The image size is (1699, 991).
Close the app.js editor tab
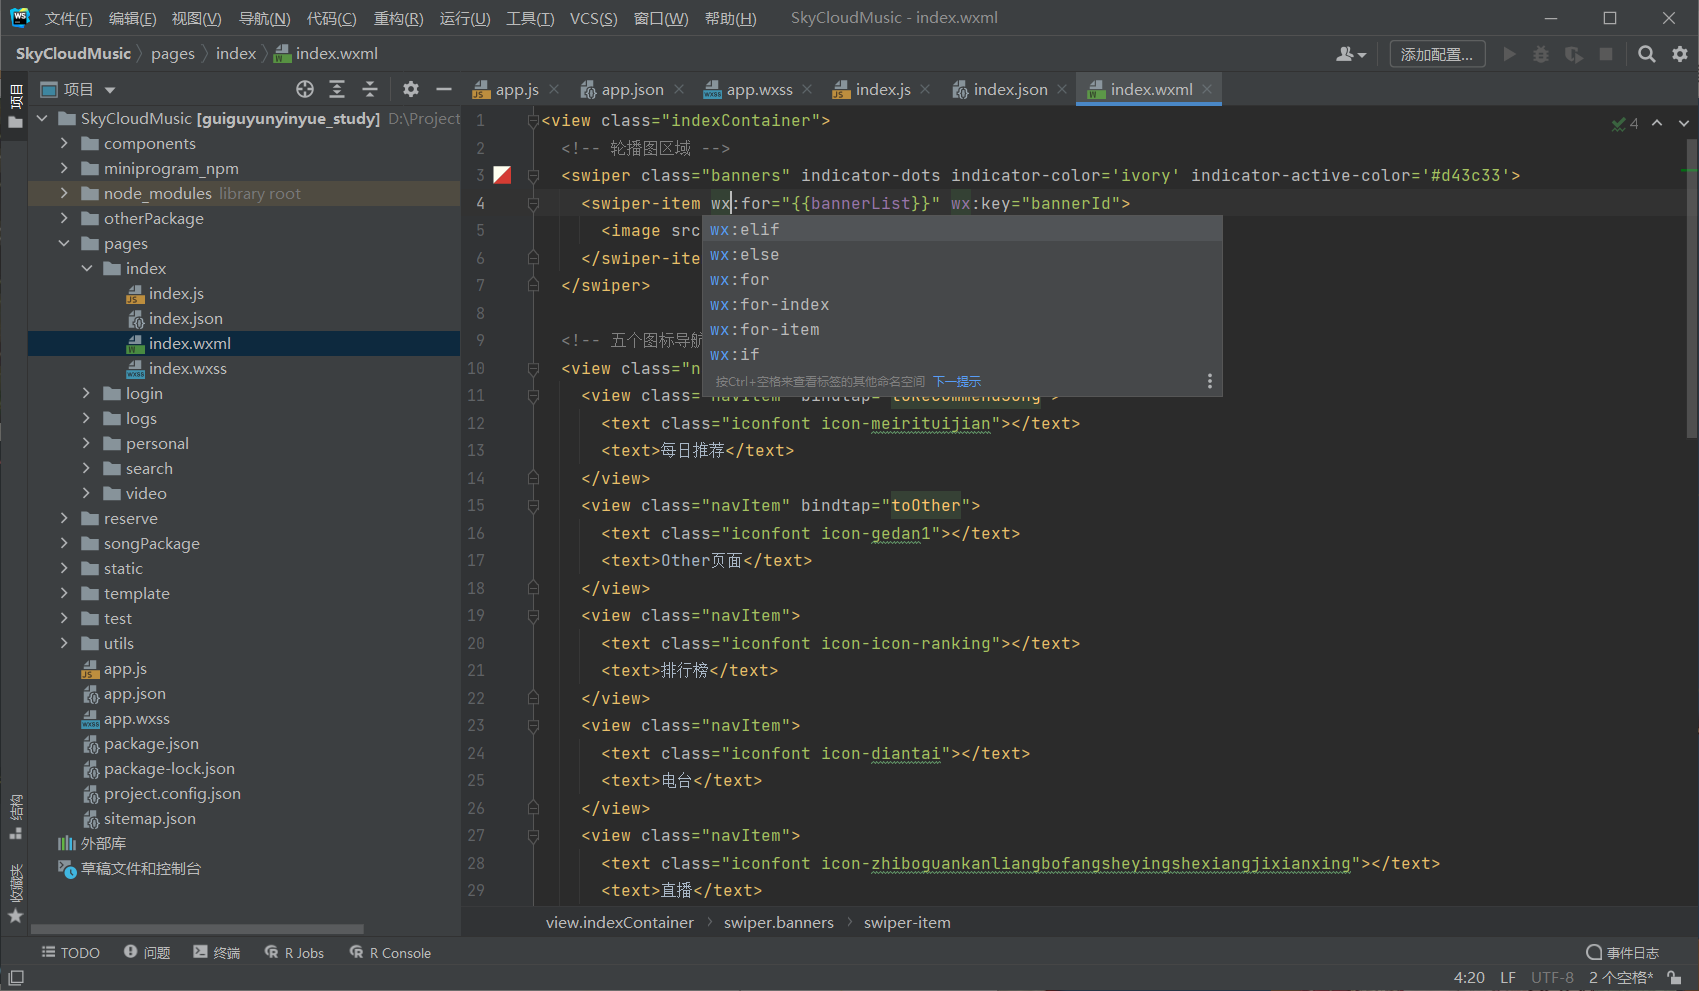pyautogui.click(x=554, y=89)
